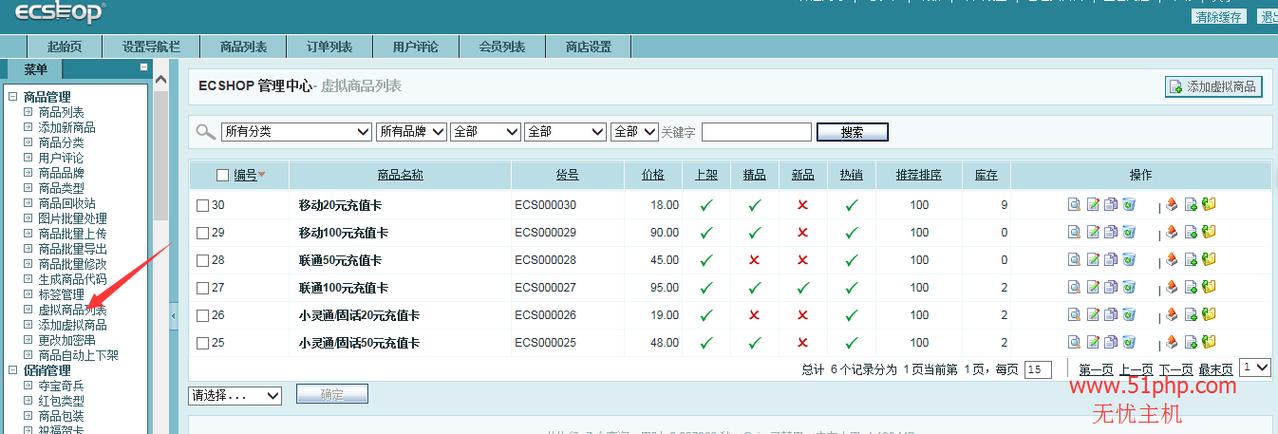This screenshot has width=1278, height=434.
Task: Click the copy icon for 移动20元充值卡
Action: pyautogui.click(x=1110, y=204)
